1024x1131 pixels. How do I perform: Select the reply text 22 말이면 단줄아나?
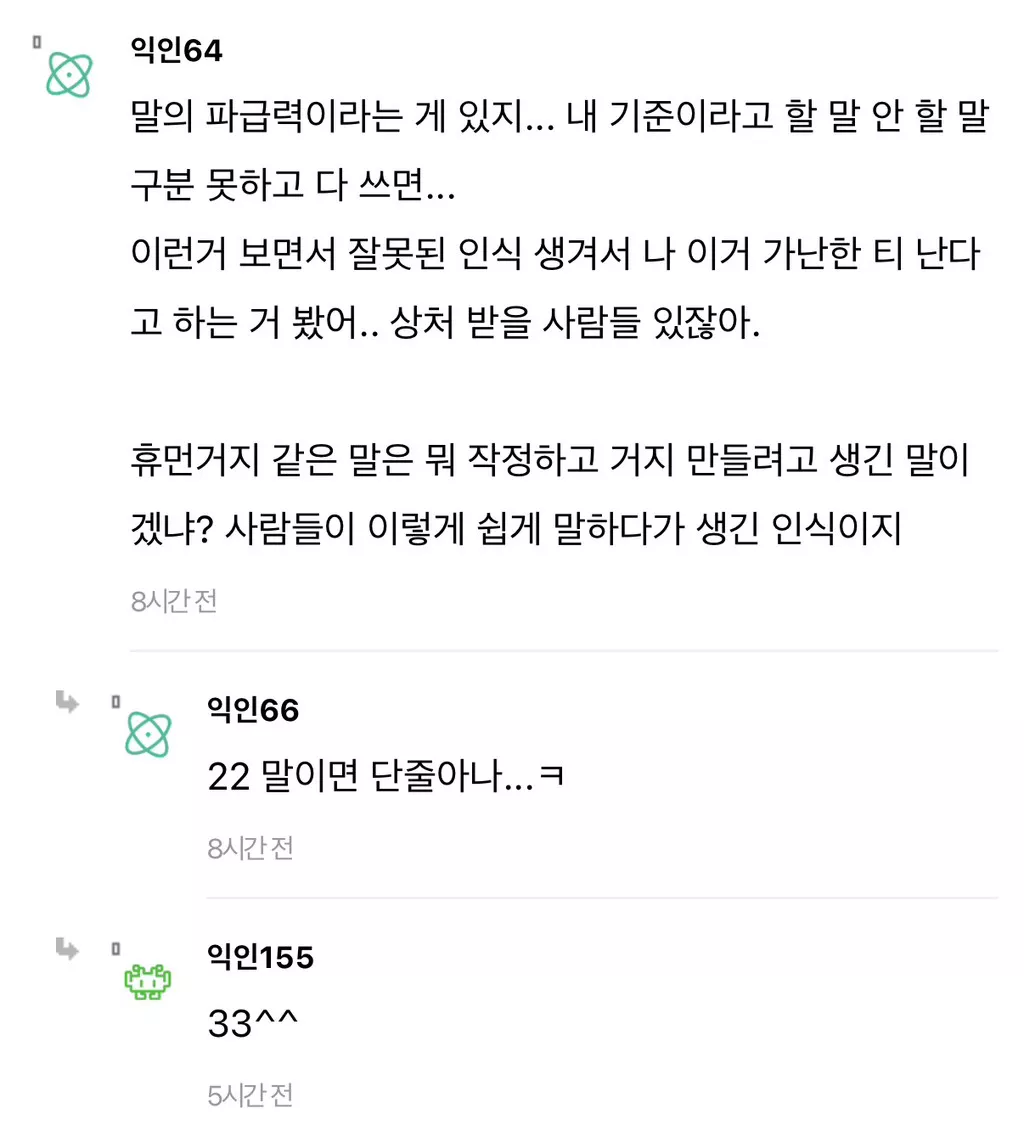(x=385, y=777)
